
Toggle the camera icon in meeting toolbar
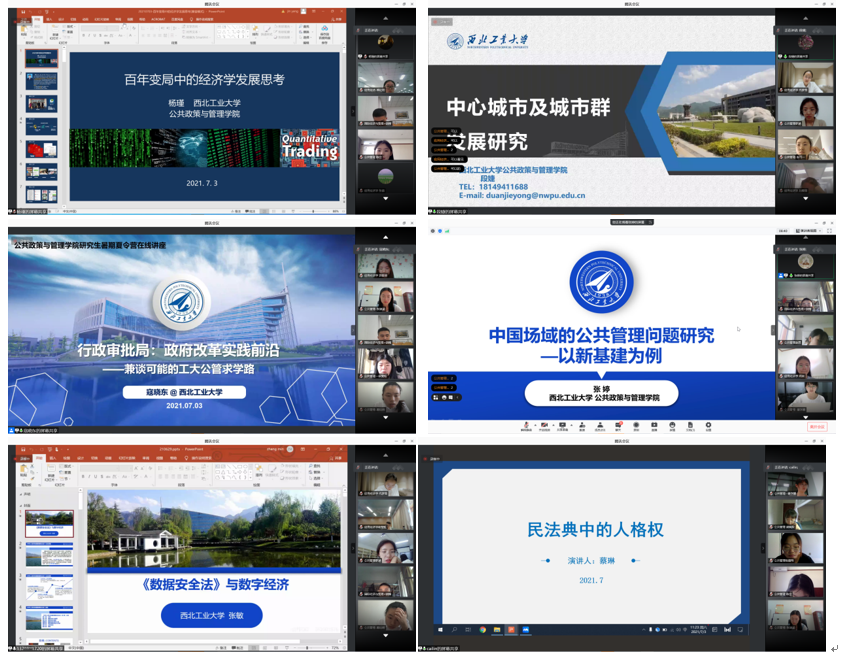(x=546, y=426)
